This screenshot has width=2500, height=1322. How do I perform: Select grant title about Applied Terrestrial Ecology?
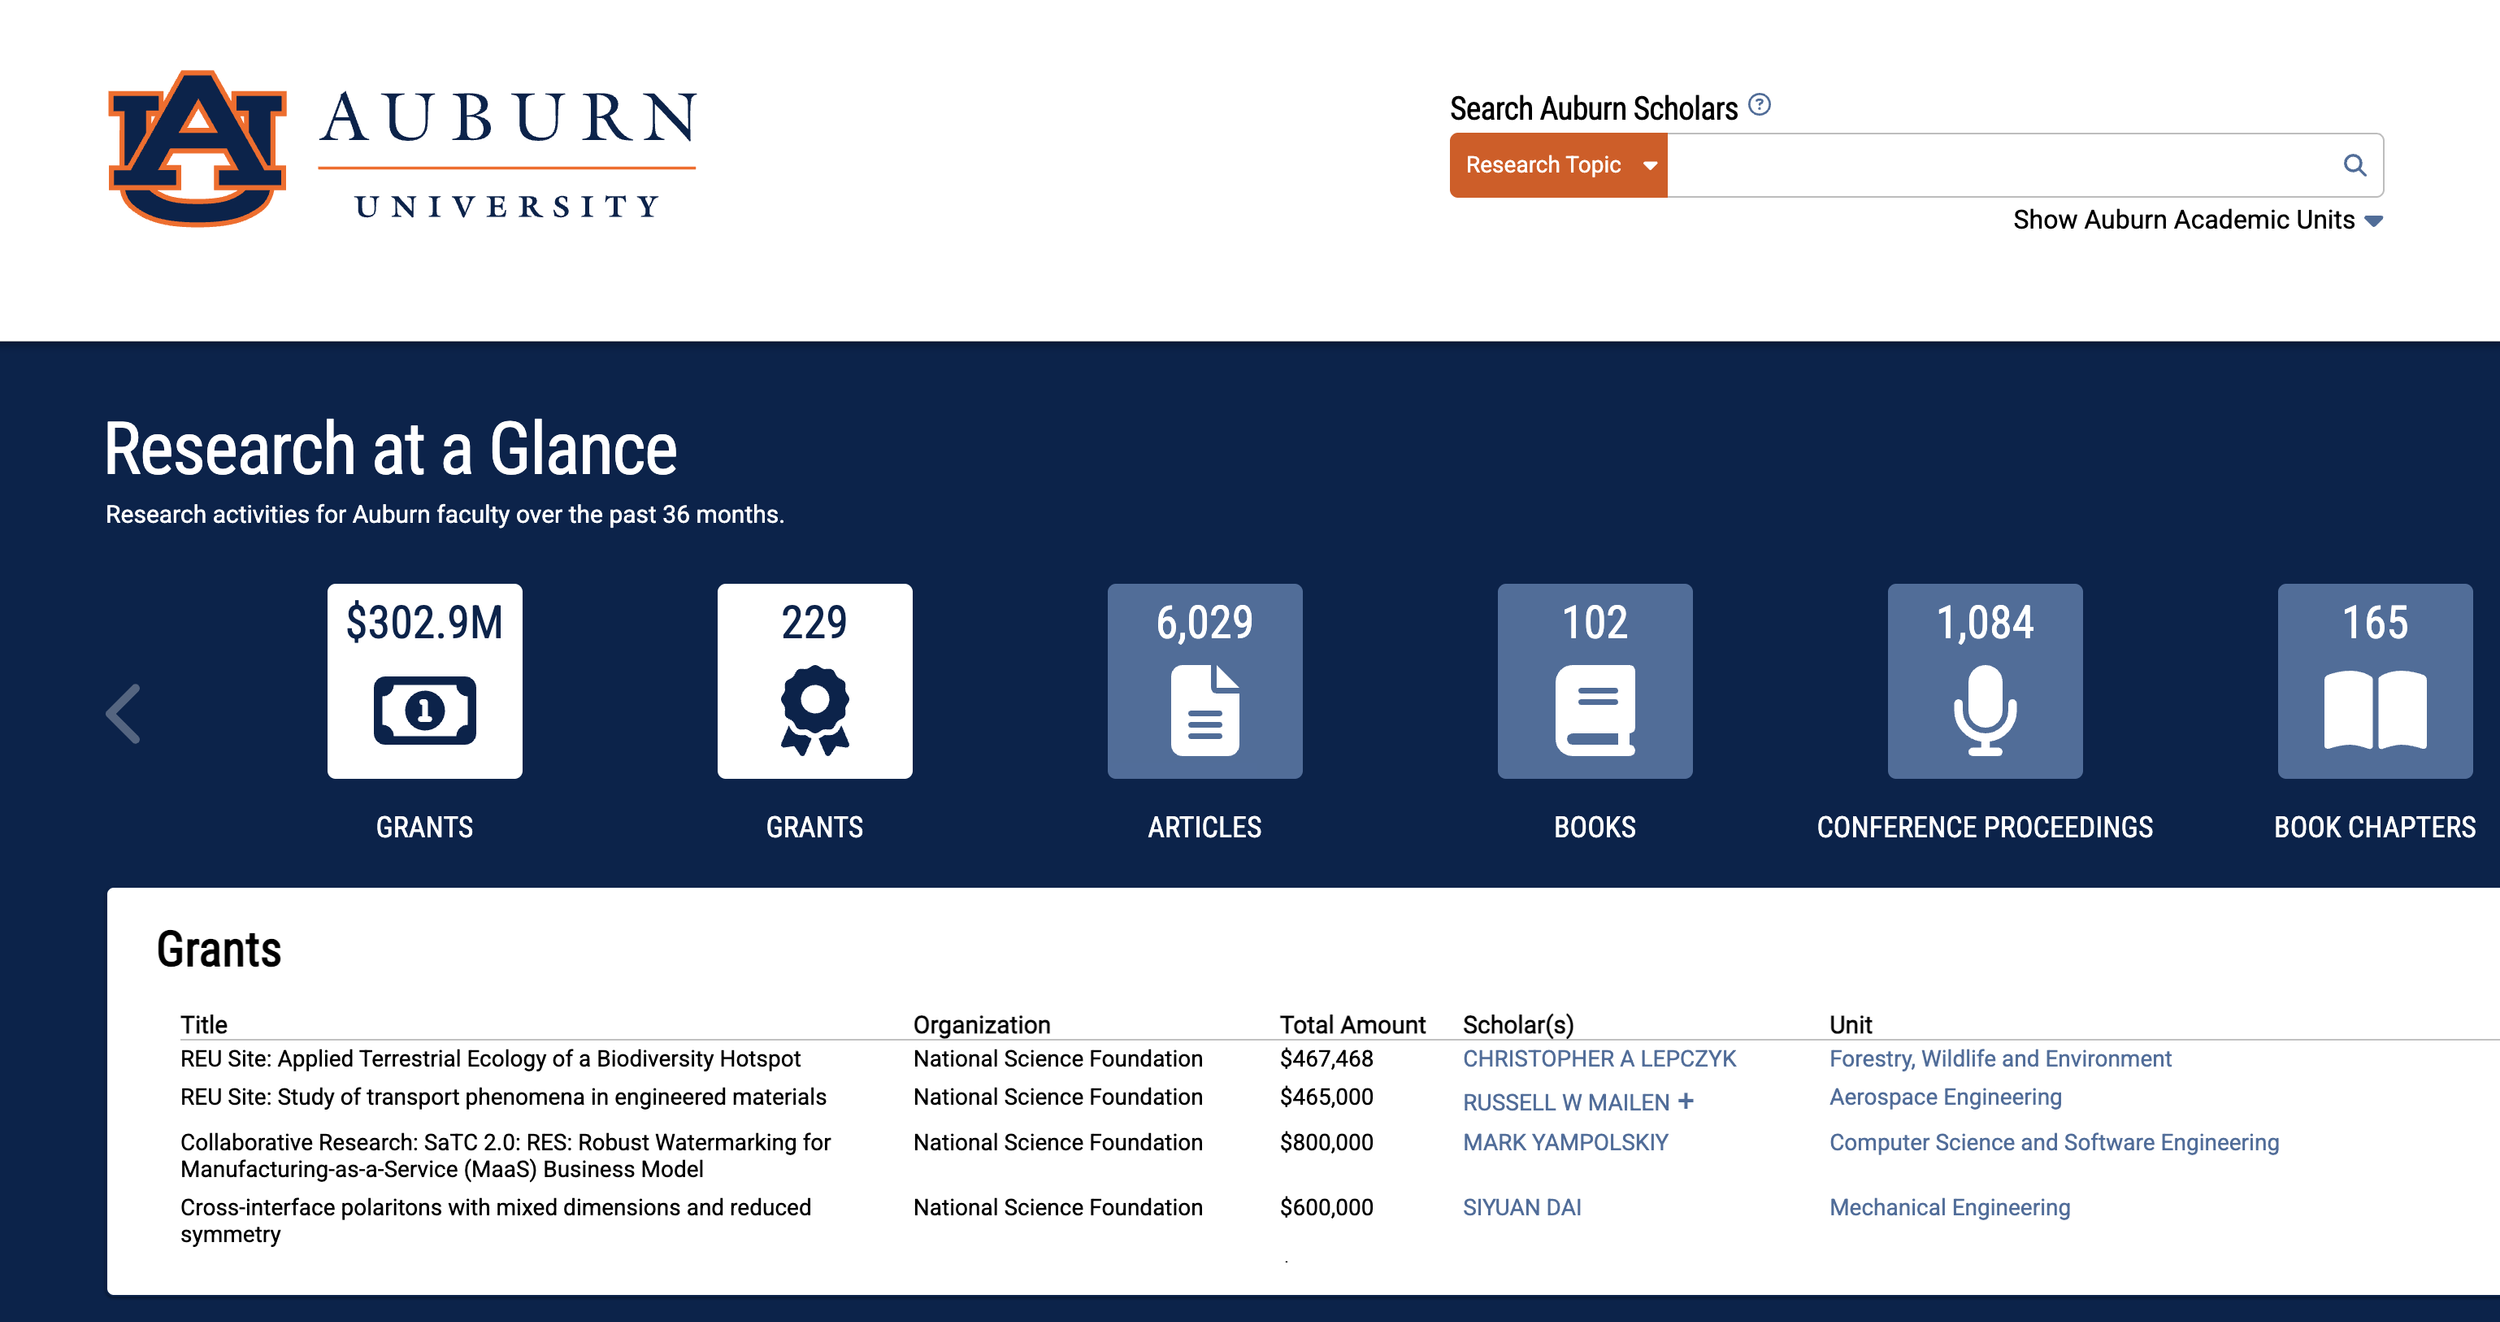point(490,1059)
